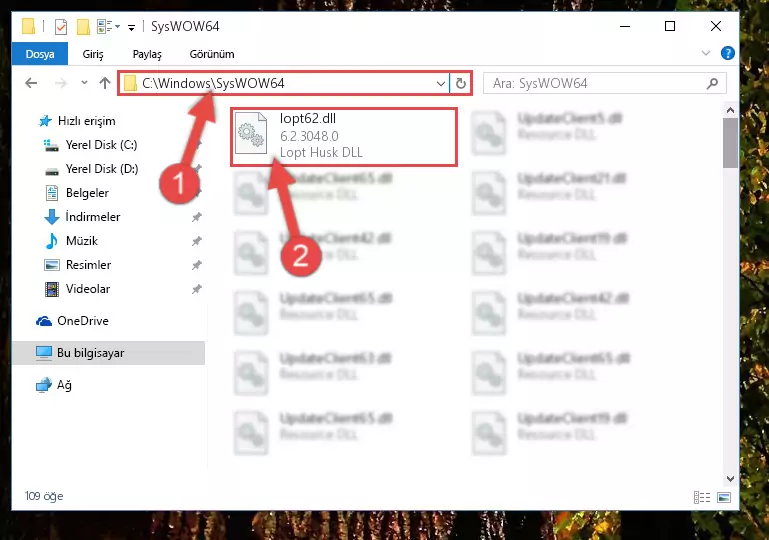Select Ağ network in navigation pane
Viewport: 769px width, 540px height.
(x=54, y=385)
